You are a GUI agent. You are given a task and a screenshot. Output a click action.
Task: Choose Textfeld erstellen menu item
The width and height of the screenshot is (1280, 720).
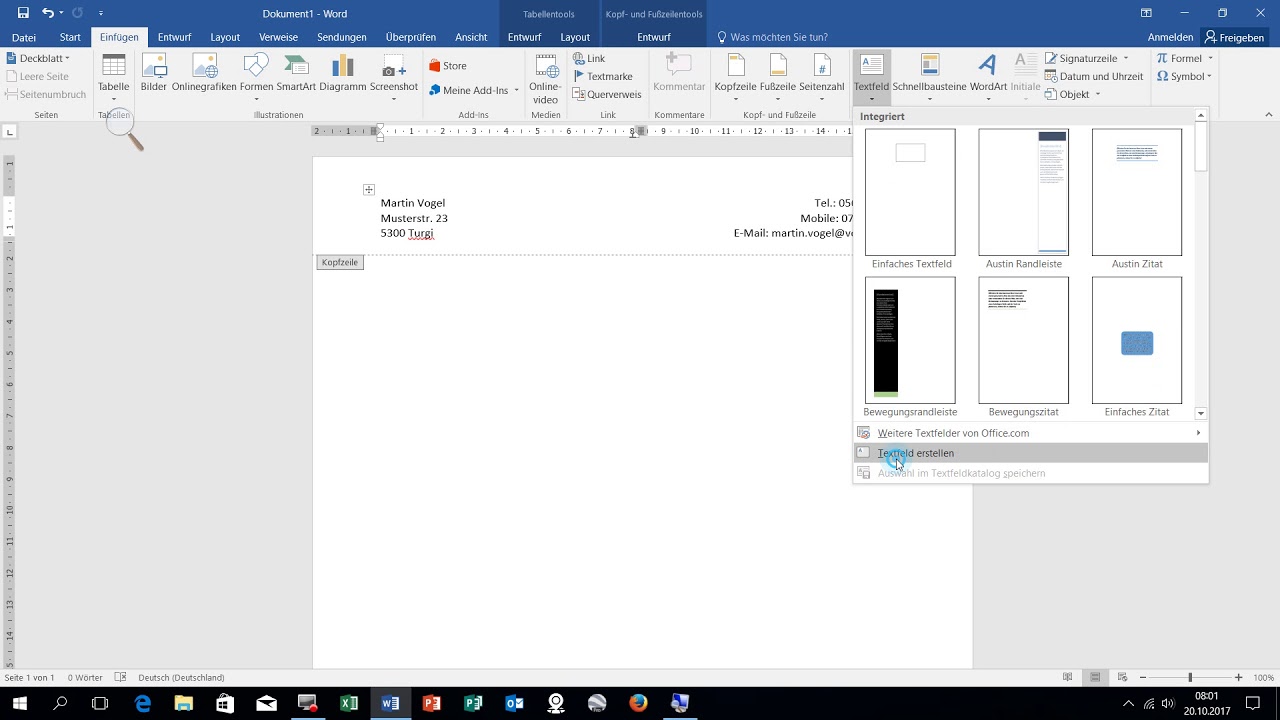[x=1030, y=453]
